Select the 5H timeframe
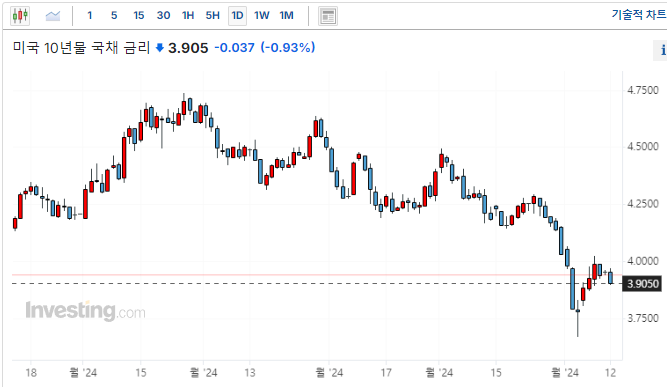This screenshot has height=387, width=667. tap(213, 16)
